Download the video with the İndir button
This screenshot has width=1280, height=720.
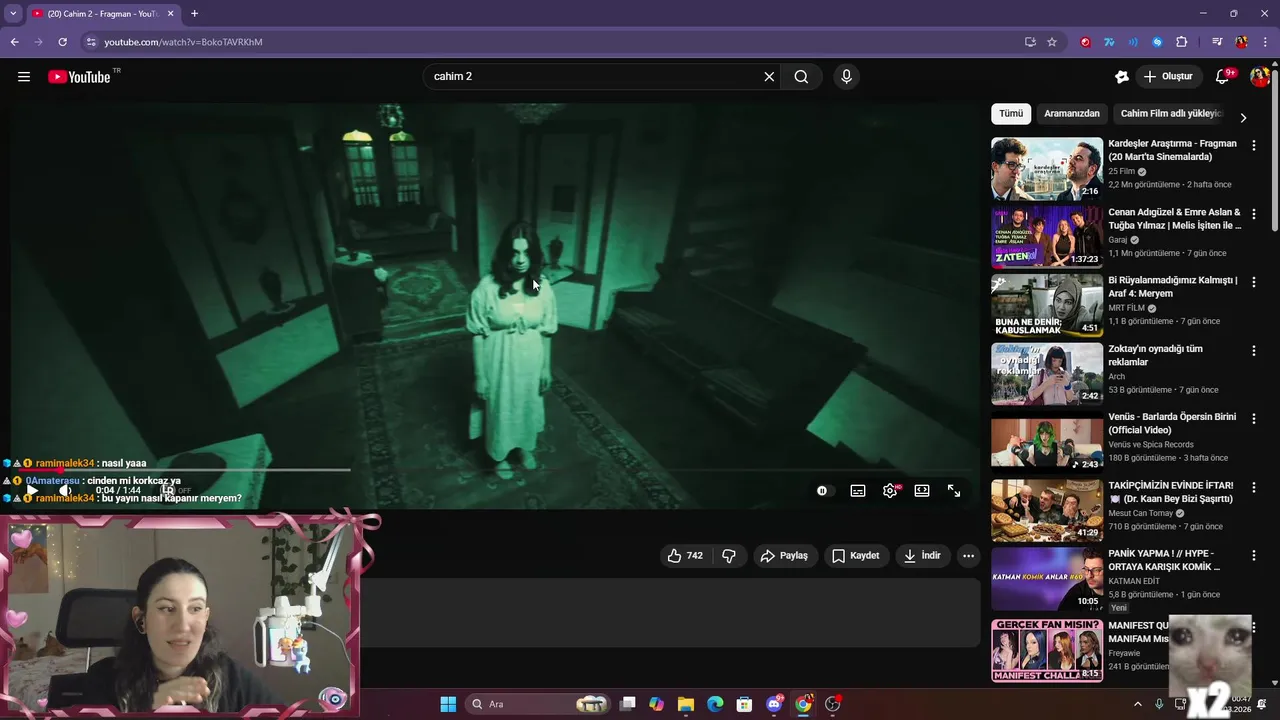[922, 556]
